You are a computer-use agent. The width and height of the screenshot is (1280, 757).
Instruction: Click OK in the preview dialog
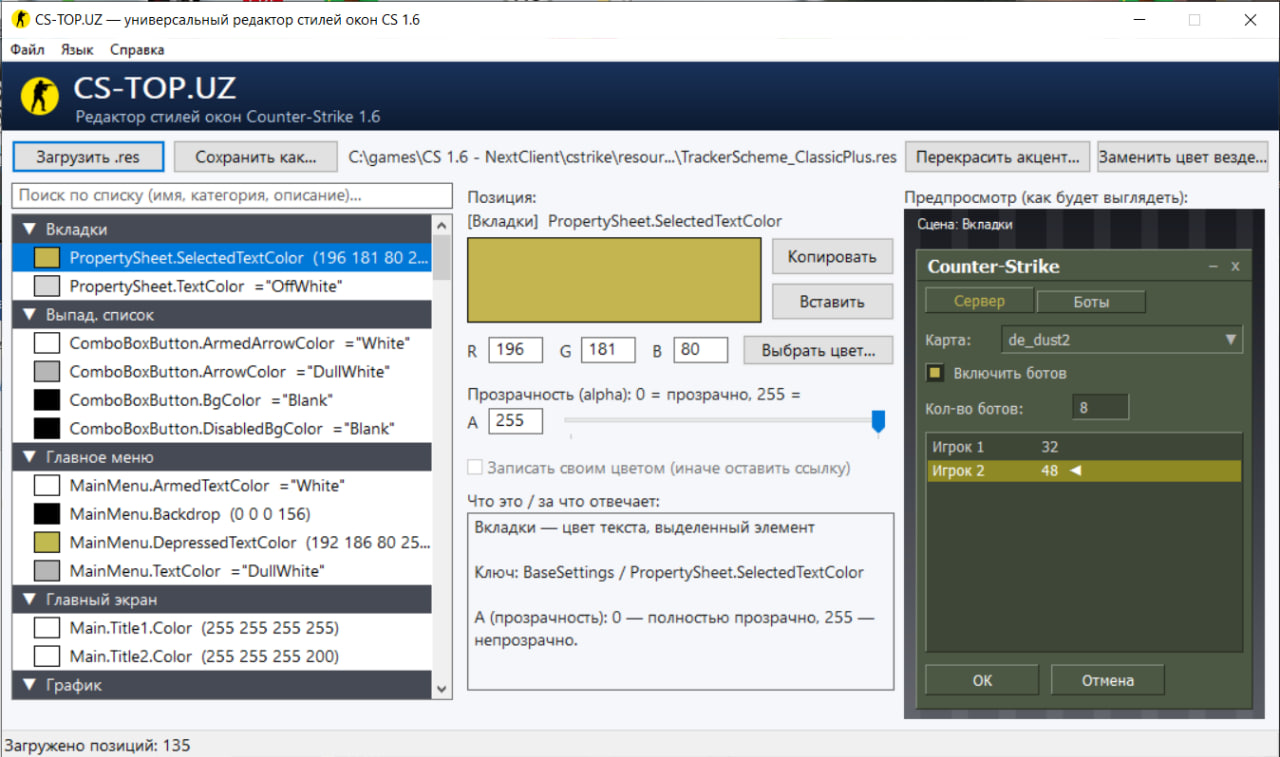click(982, 680)
